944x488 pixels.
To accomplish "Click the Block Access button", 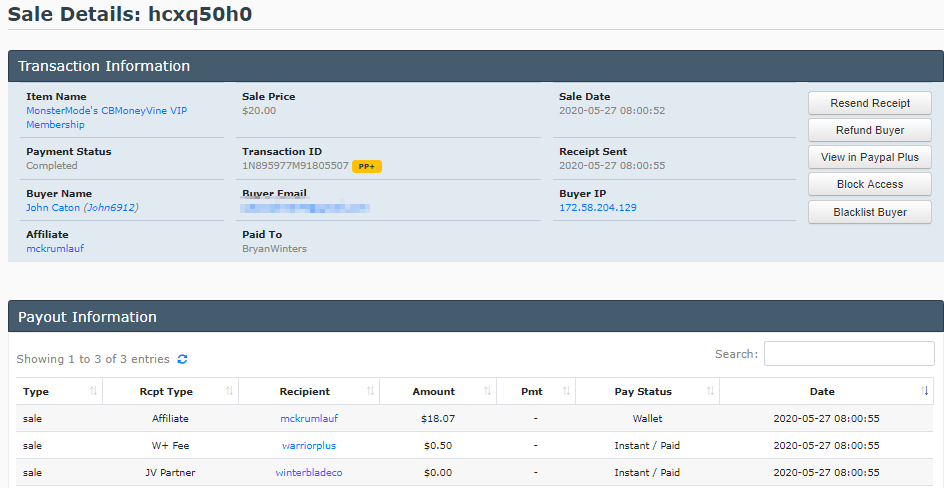I will (x=870, y=184).
